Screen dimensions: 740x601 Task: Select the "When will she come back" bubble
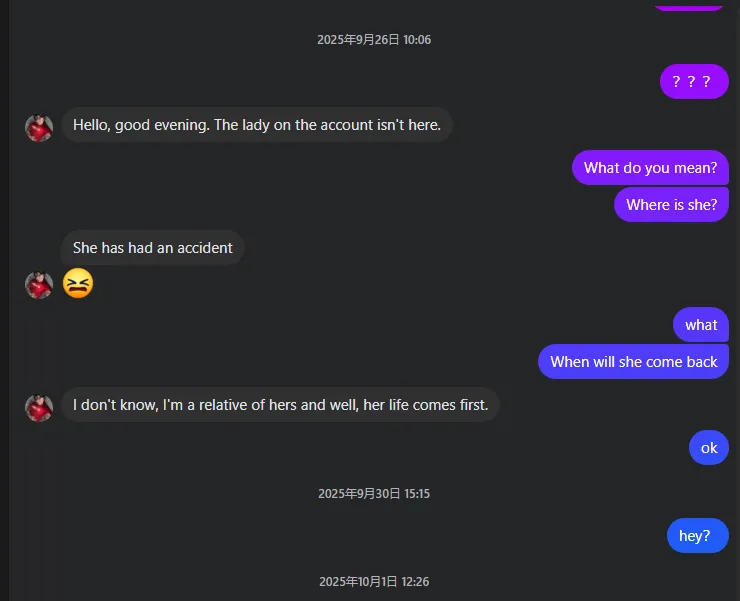[x=633, y=362]
